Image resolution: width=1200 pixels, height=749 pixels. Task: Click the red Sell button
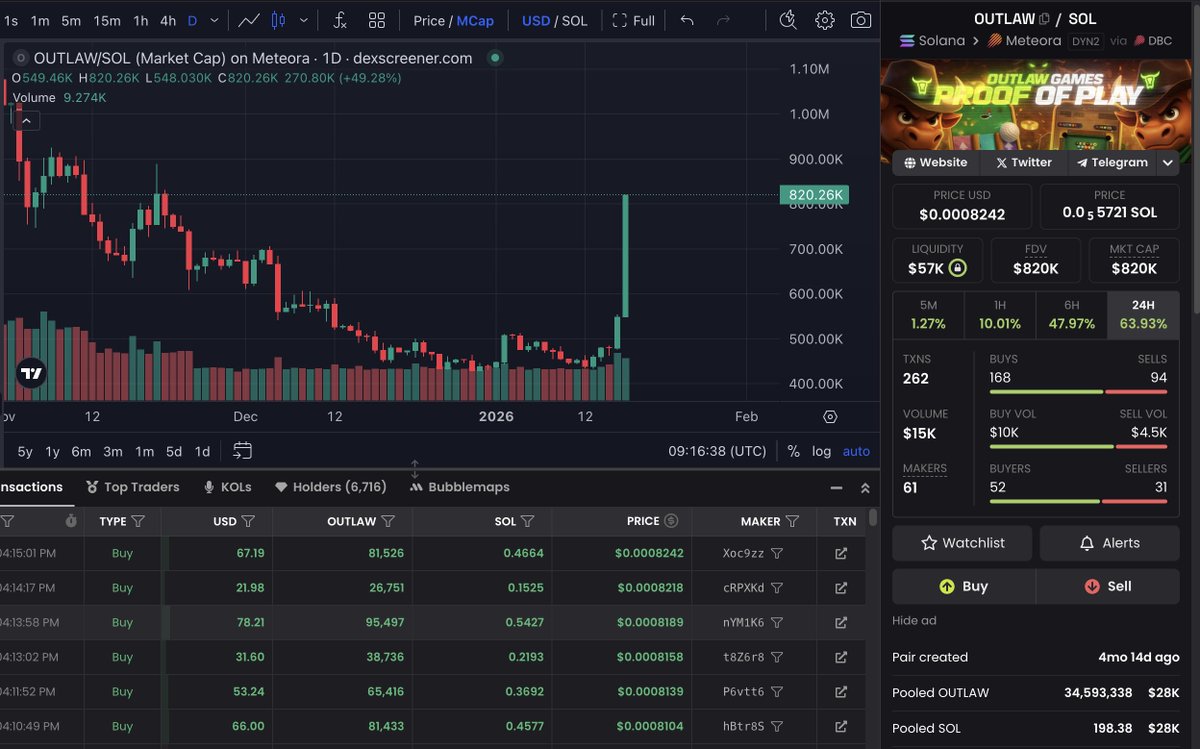coord(1109,587)
